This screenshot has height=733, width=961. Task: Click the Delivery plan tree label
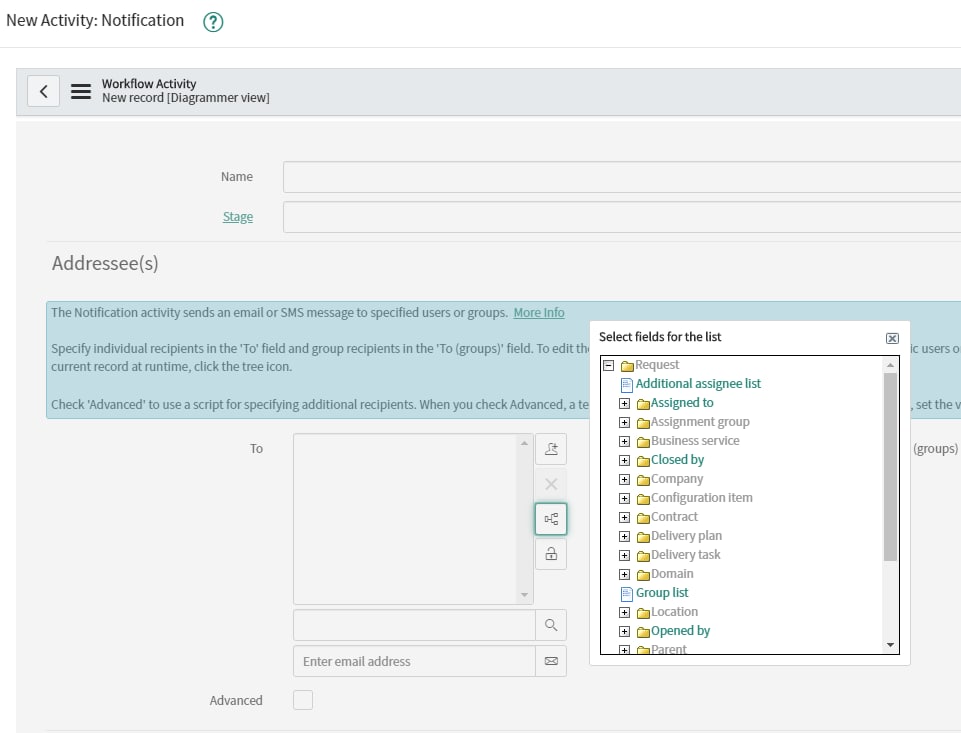686,536
